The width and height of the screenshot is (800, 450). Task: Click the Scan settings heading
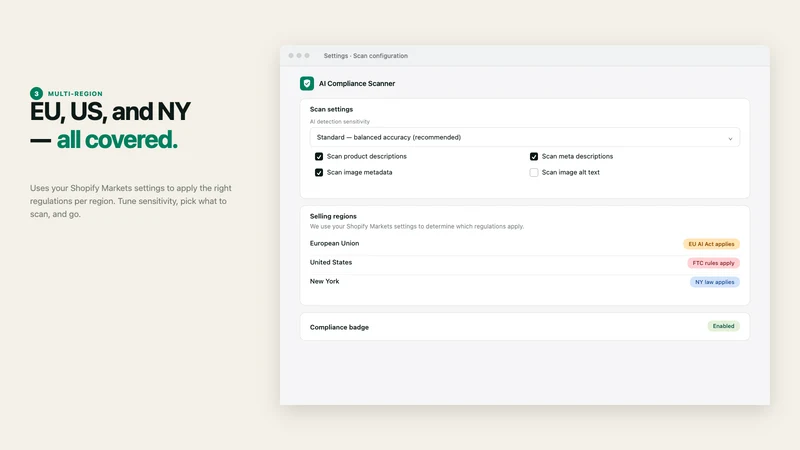[331, 109]
